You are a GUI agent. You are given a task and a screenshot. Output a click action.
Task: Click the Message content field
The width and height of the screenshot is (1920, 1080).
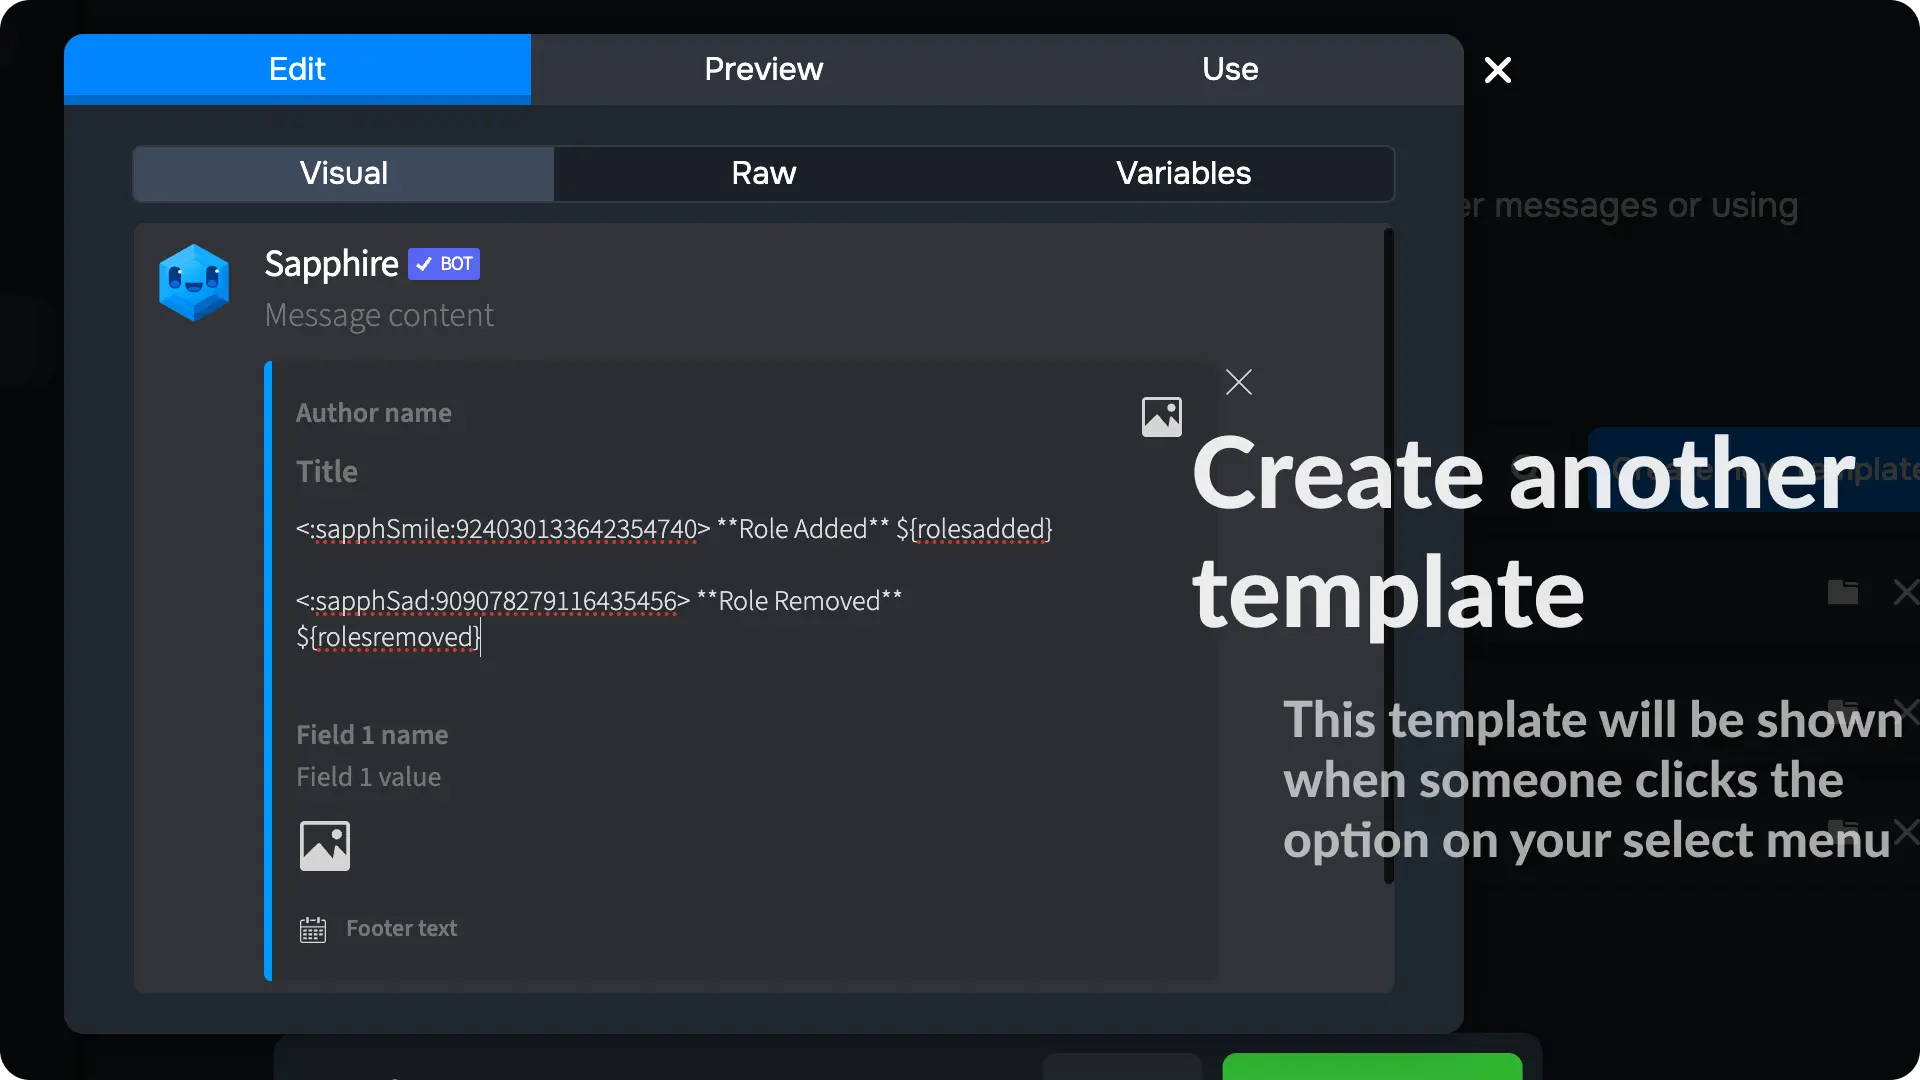379,315
